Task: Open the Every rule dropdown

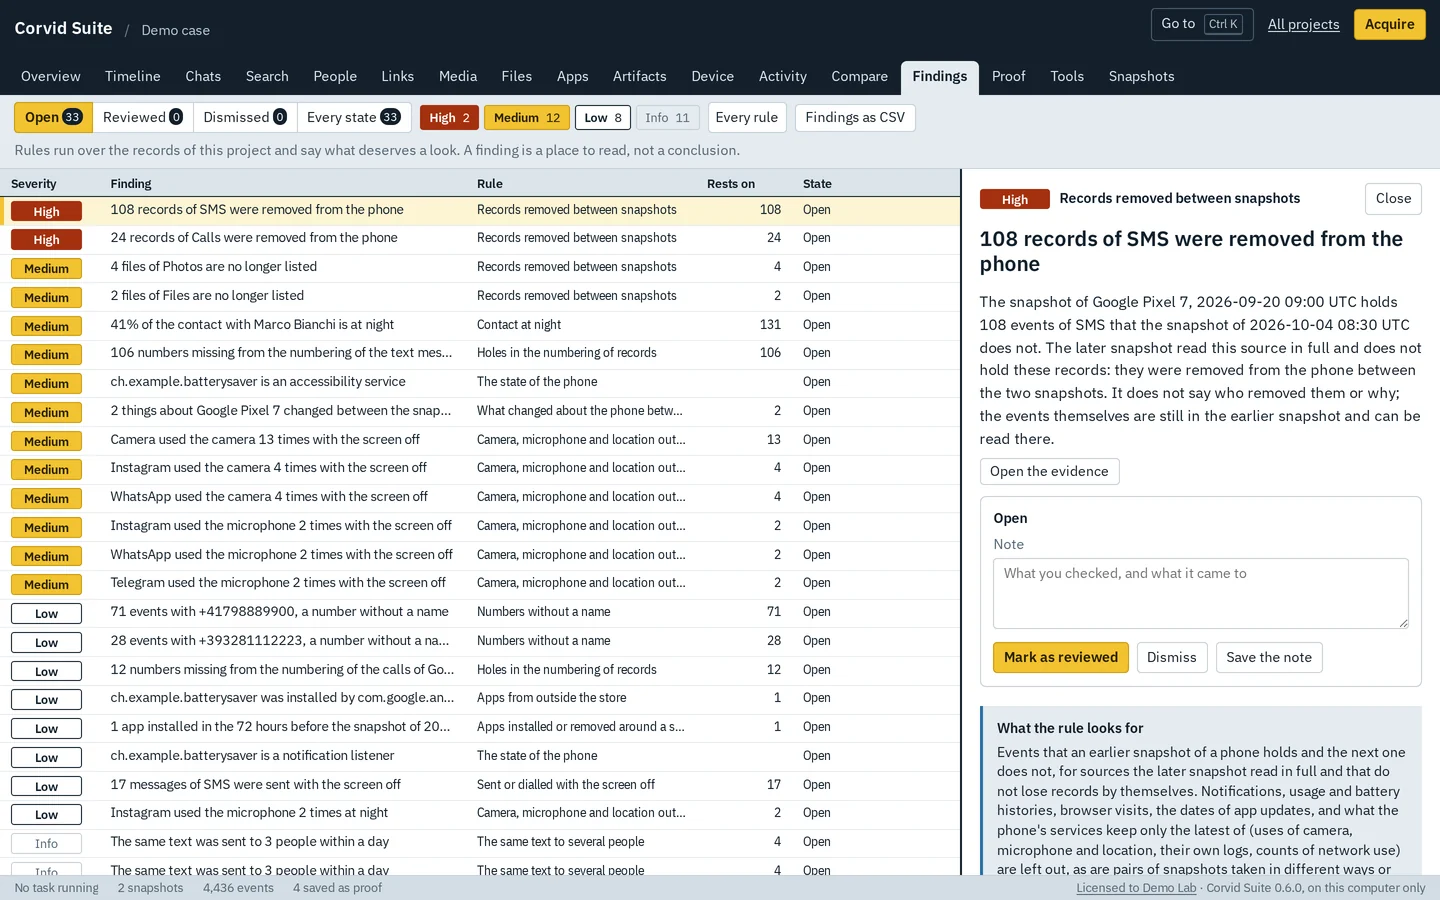Action: [747, 117]
